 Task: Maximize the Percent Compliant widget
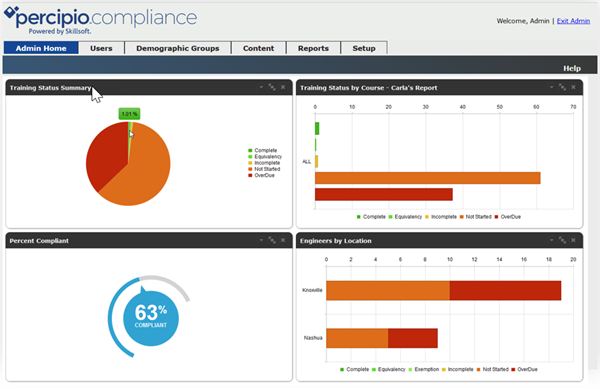click(x=272, y=240)
